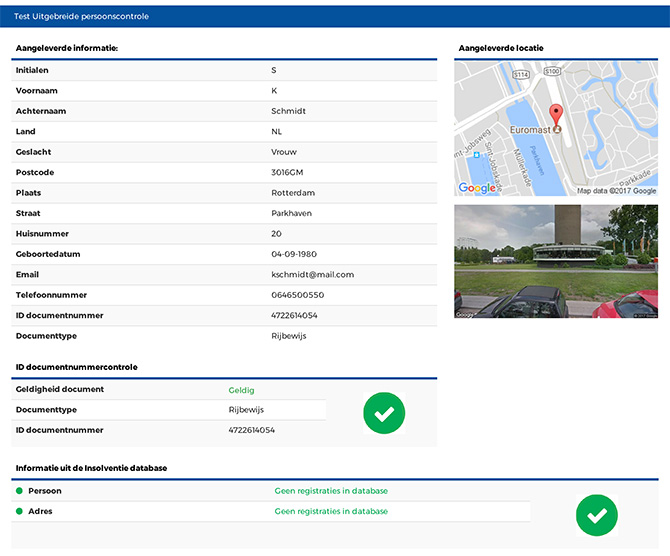
Task: Select Rijbewijs in the Aangeleverde informatie table
Action: pos(288,336)
